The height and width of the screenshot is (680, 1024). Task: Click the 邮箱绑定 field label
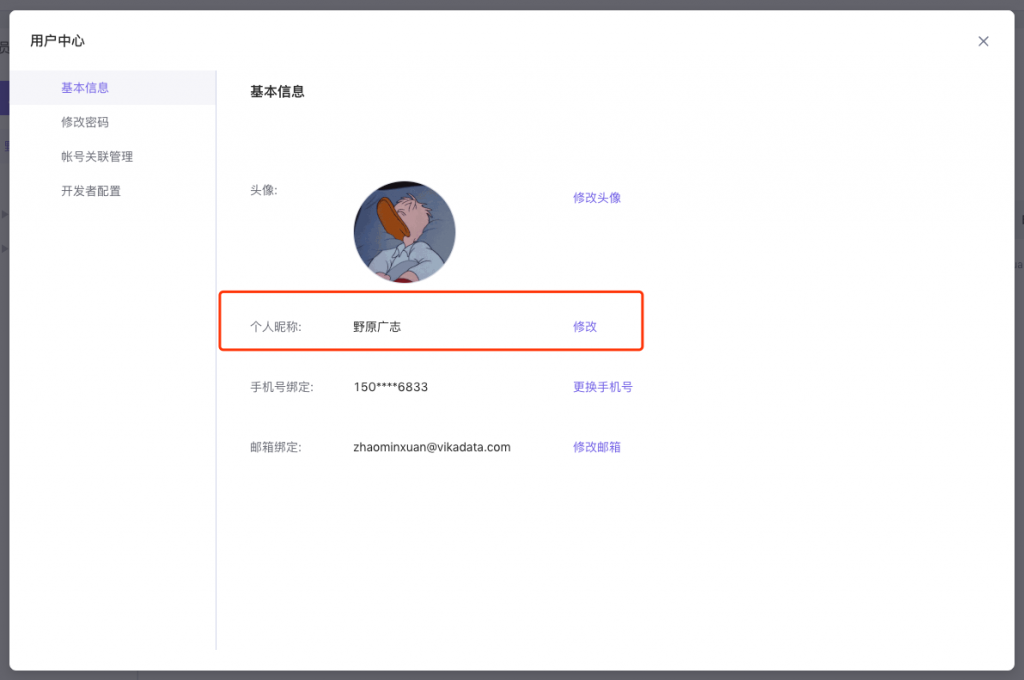tap(276, 447)
